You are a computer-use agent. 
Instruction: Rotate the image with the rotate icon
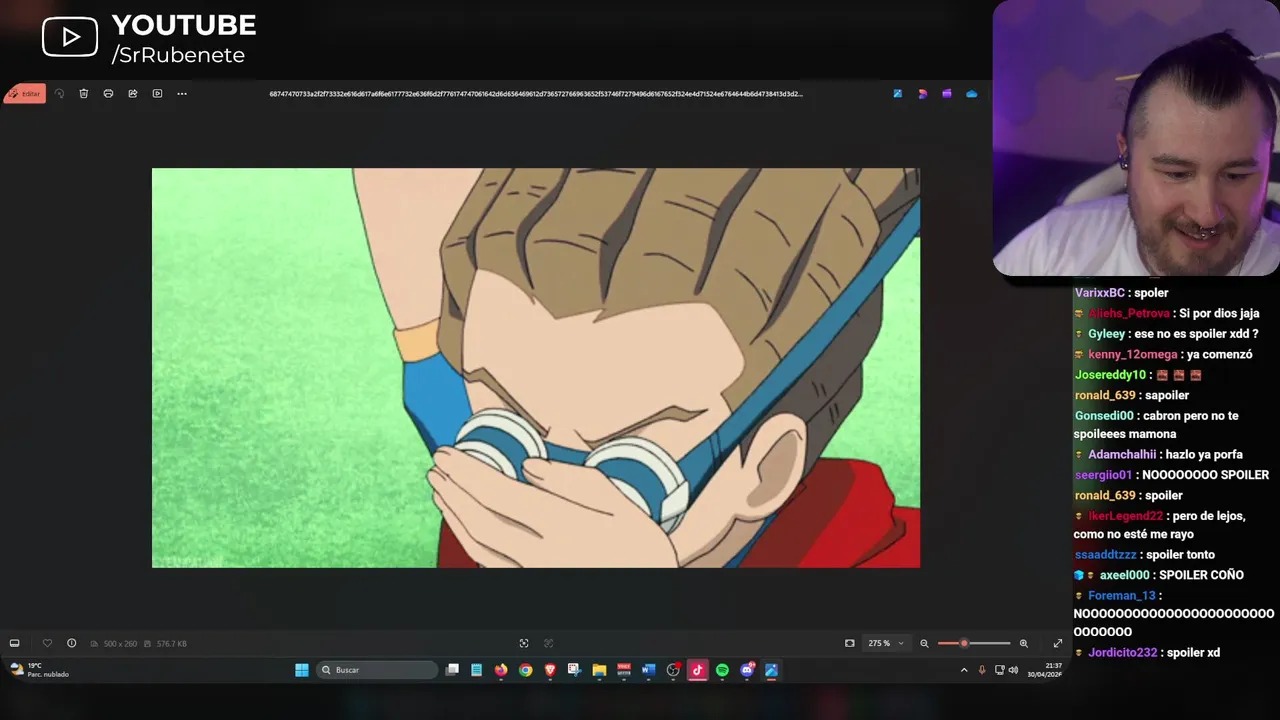(59, 94)
